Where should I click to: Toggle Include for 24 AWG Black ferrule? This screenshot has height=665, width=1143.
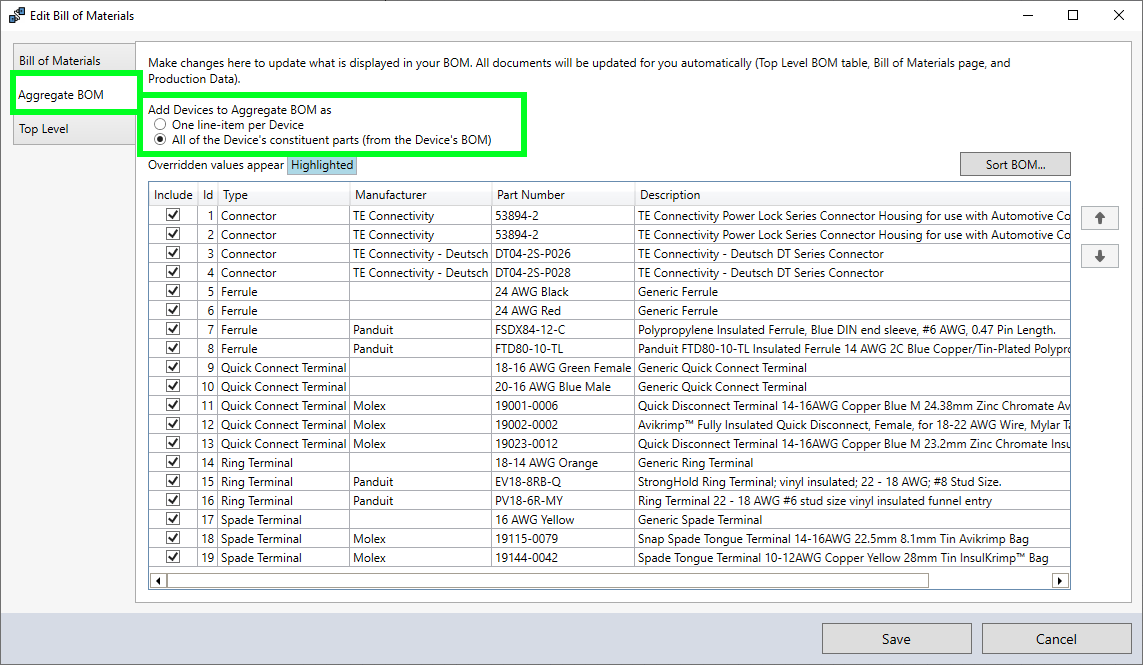click(173, 291)
